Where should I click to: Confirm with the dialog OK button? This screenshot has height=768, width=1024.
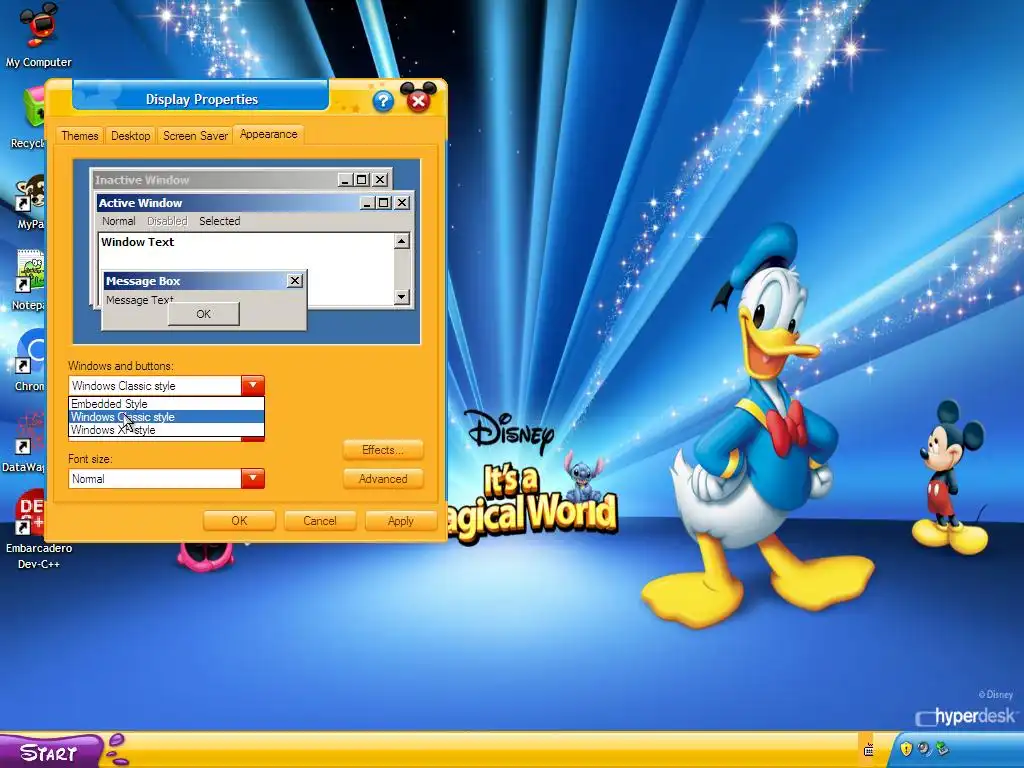(239, 520)
